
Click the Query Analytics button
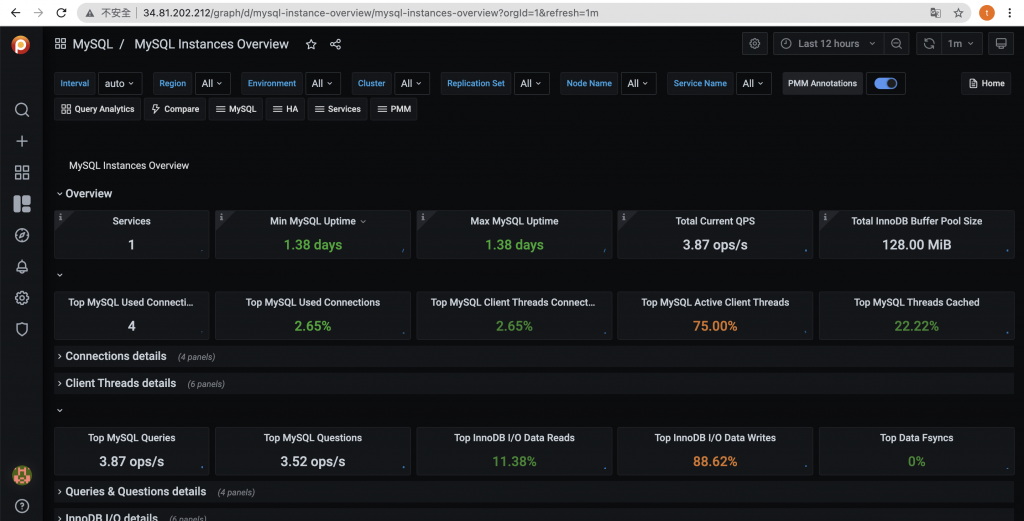97,109
